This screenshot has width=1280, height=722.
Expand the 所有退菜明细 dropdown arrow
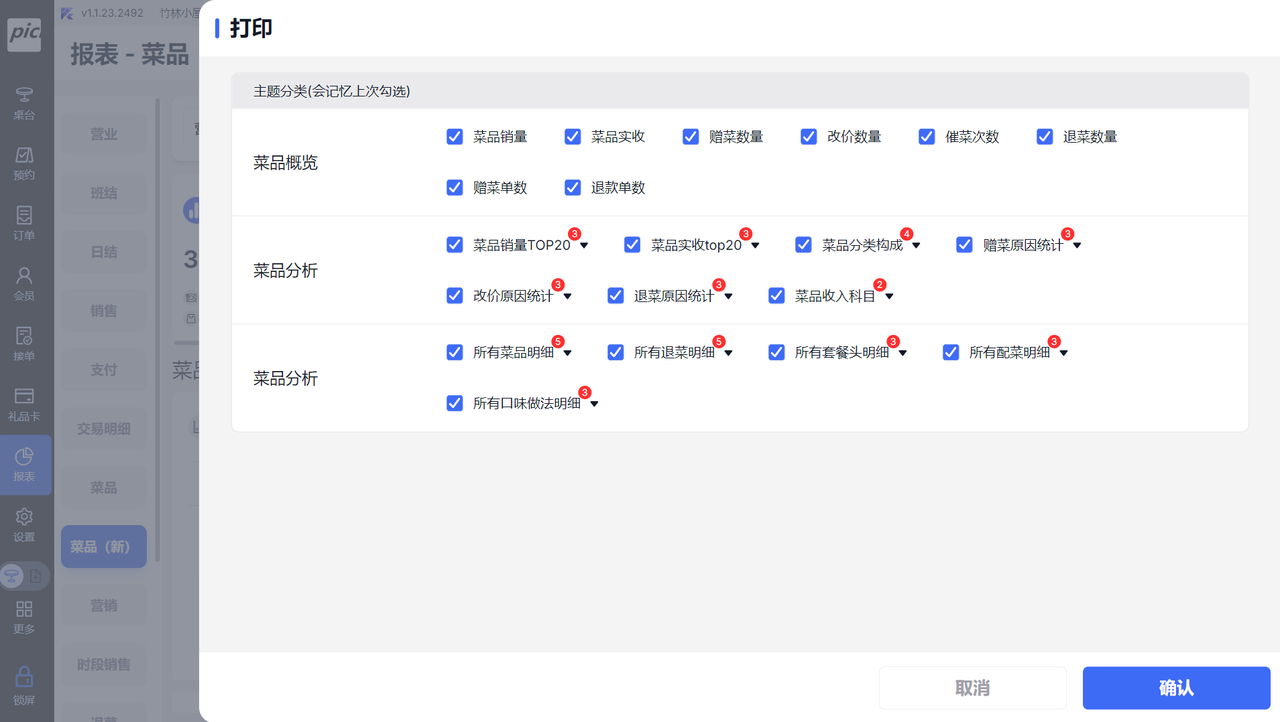click(x=728, y=354)
